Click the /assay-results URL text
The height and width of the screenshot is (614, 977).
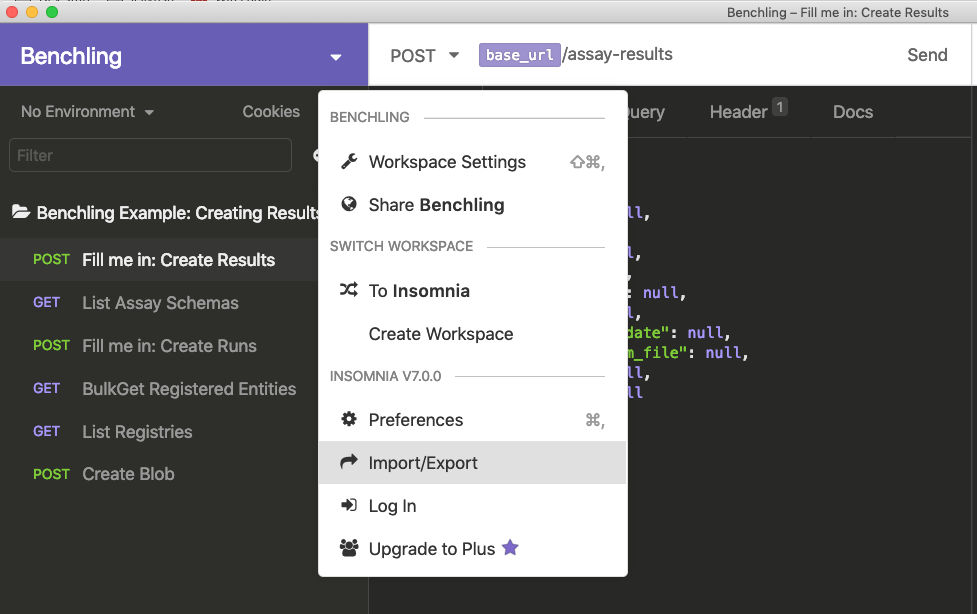(617, 54)
